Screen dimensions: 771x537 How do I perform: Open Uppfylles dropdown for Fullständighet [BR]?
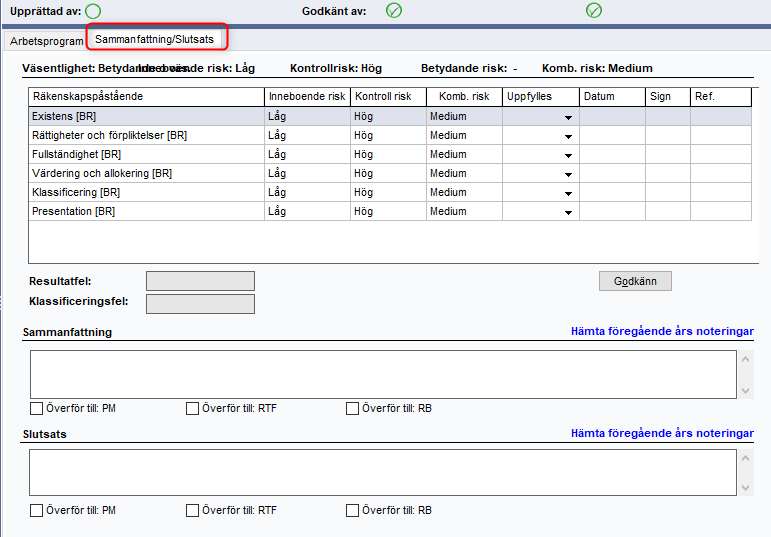click(x=568, y=155)
